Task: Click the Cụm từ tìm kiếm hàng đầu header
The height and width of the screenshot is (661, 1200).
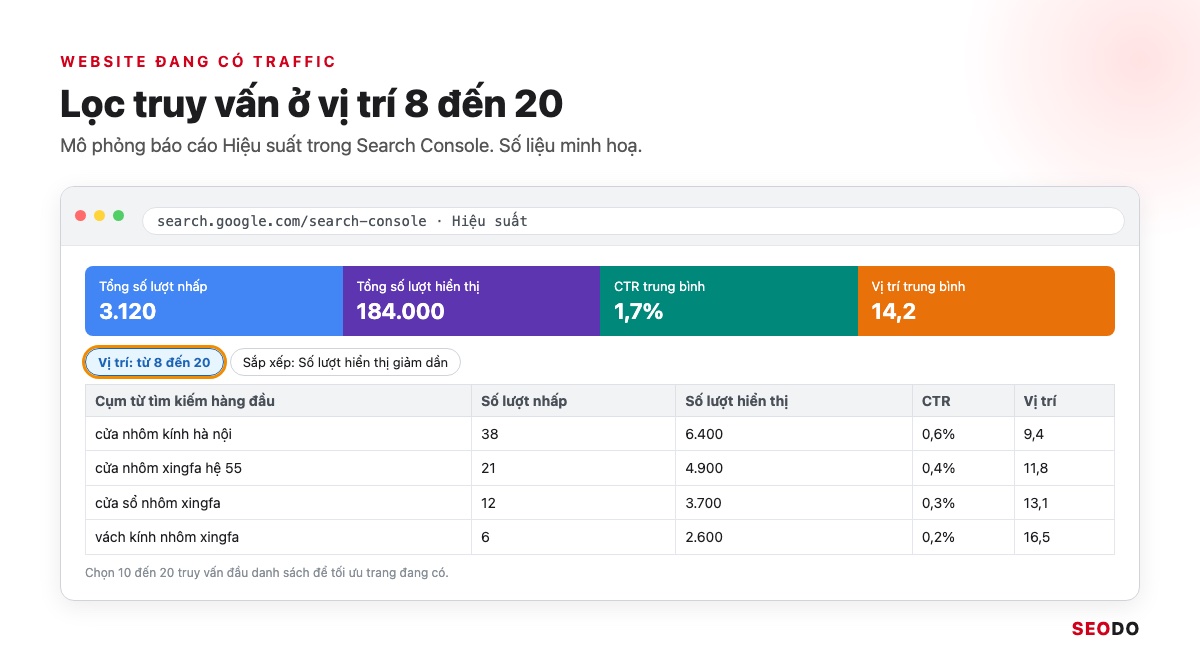Action: point(278,401)
